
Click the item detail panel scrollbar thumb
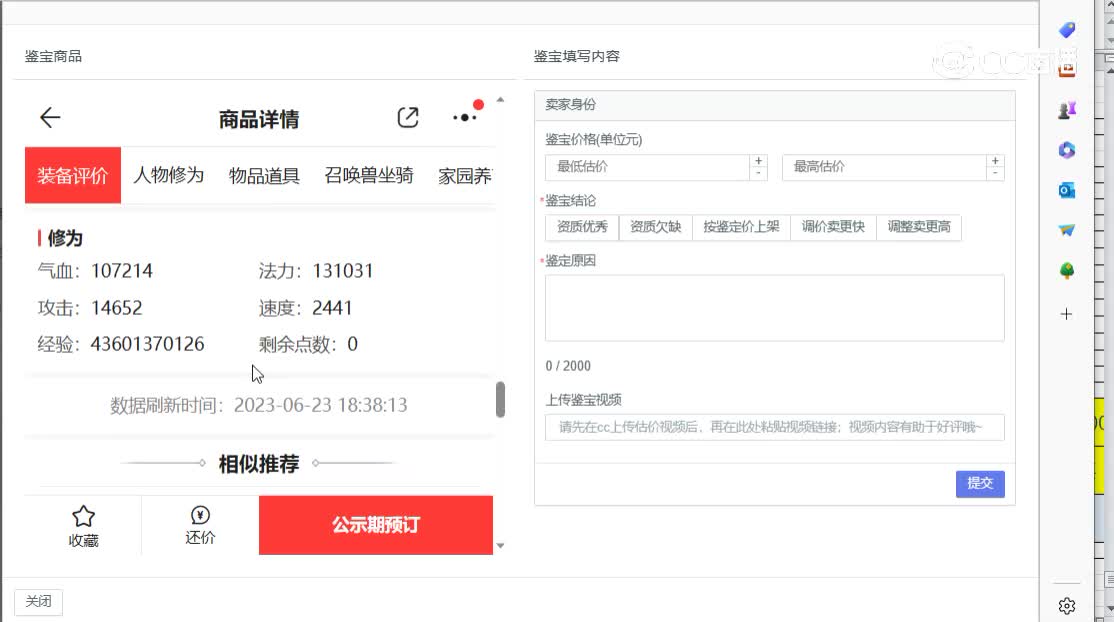coord(500,400)
